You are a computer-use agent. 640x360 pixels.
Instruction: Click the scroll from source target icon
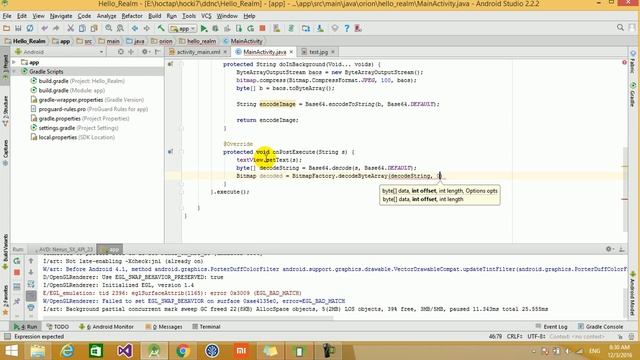[x=120, y=52]
